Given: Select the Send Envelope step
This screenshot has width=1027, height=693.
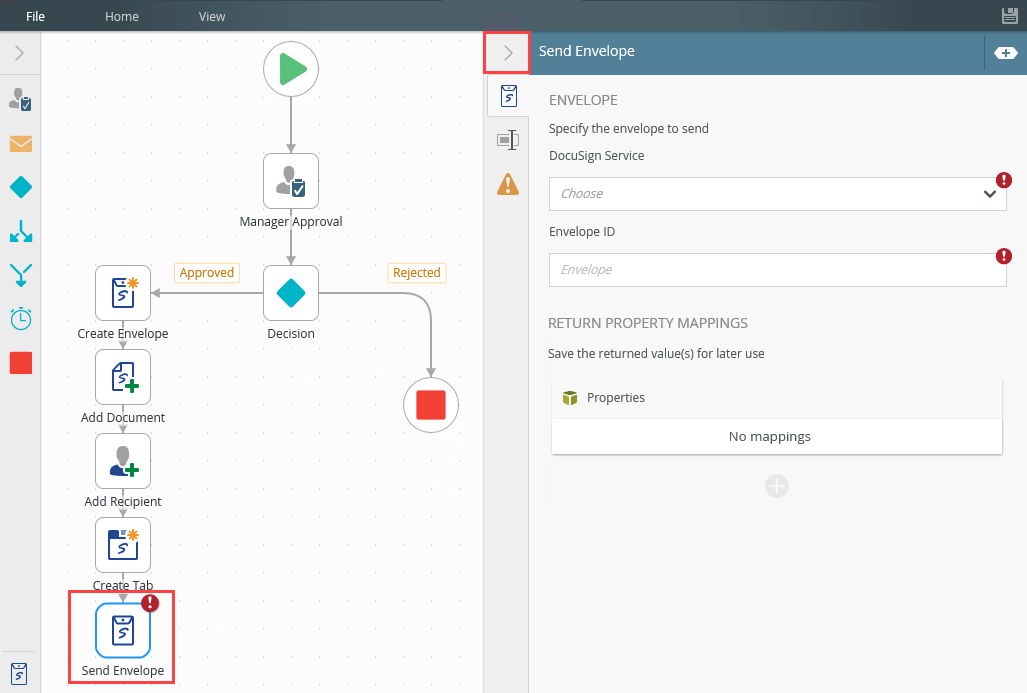Looking at the screenshot, I should point(123,630).
